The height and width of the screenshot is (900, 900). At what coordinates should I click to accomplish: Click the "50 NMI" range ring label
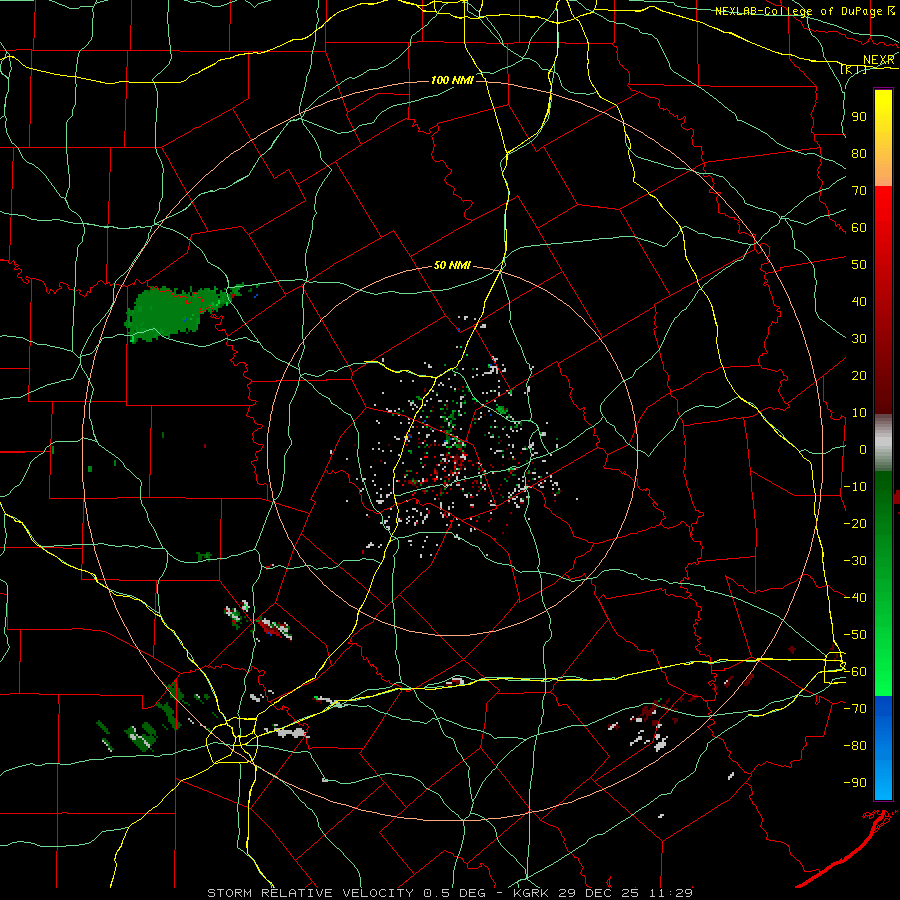[452, 265]
